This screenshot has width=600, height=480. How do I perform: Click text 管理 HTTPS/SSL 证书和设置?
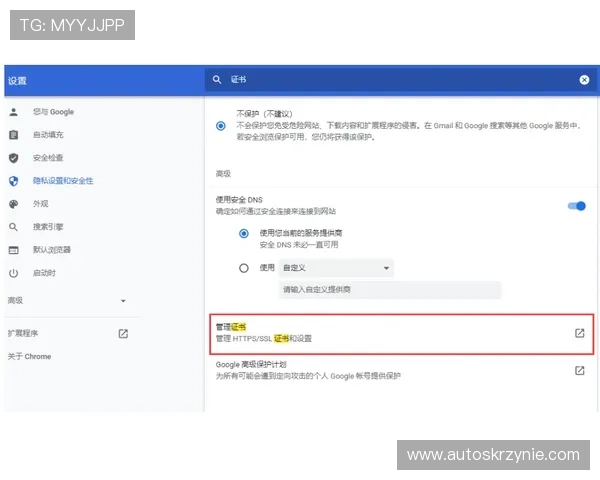[x=264, y=338]
